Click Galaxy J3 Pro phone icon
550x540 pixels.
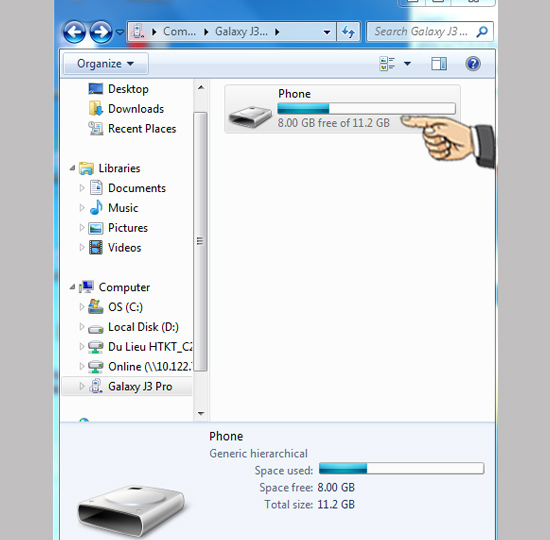pyautogui.click(x=95, y=386)
